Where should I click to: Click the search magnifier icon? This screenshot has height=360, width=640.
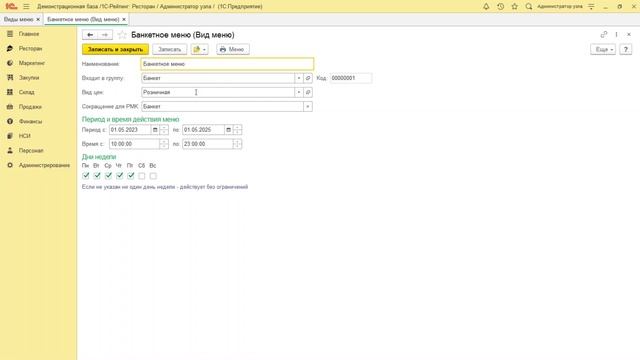coord(529,7)
